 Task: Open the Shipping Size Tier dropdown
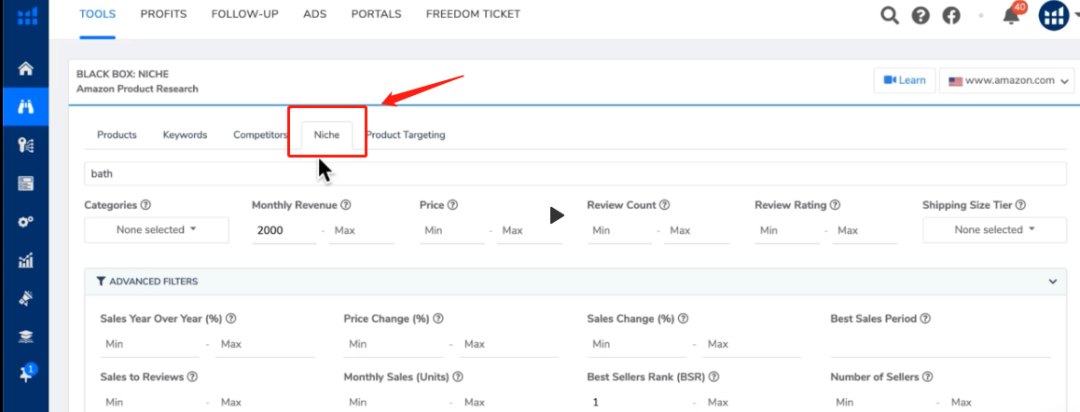tap(994, 230)
